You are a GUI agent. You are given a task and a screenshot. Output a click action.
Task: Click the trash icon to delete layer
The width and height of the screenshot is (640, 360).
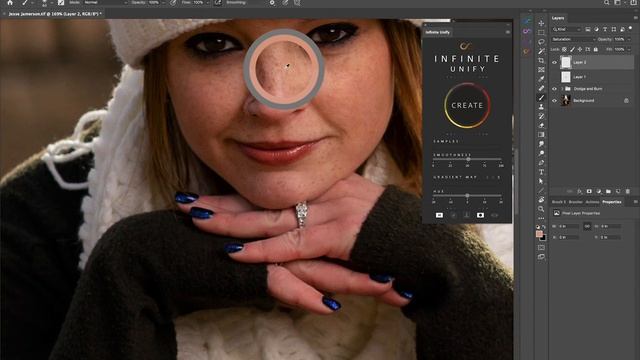coord(628,191)
